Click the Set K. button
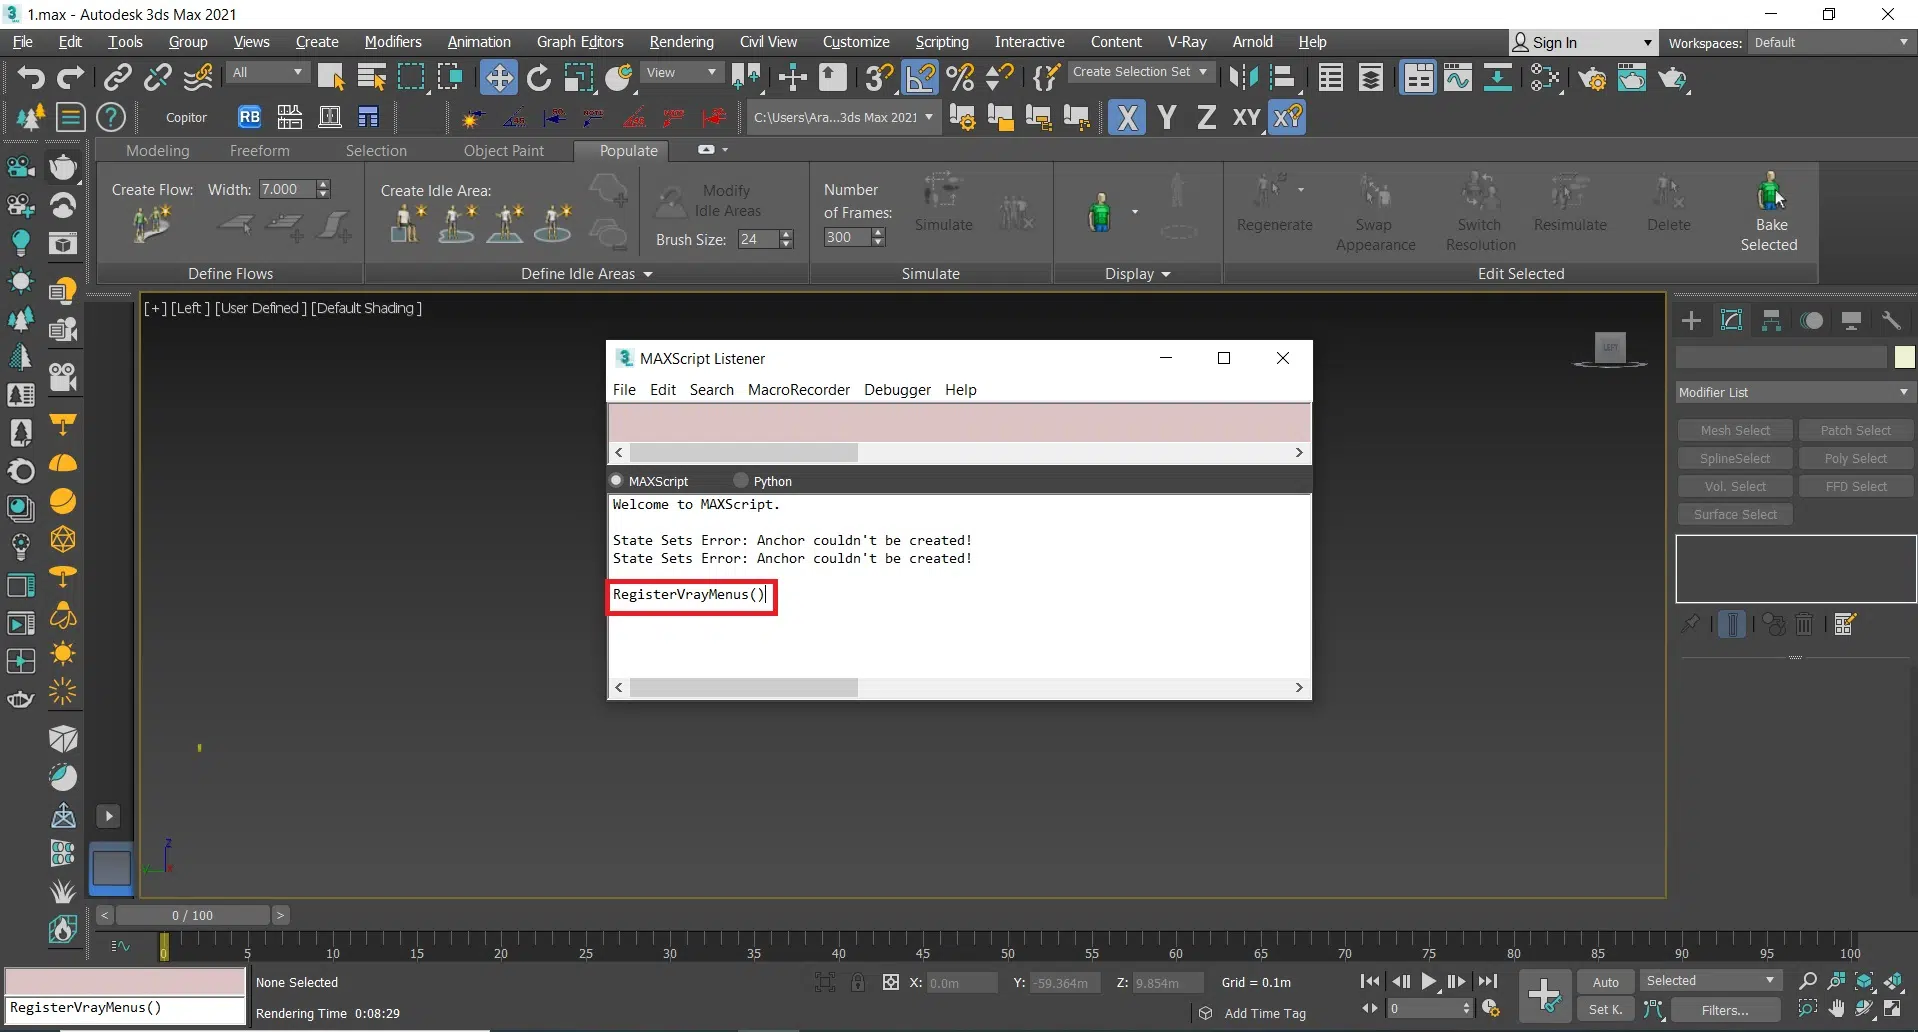This screenshot has width=1918, height=1032. point(1605,1010)
